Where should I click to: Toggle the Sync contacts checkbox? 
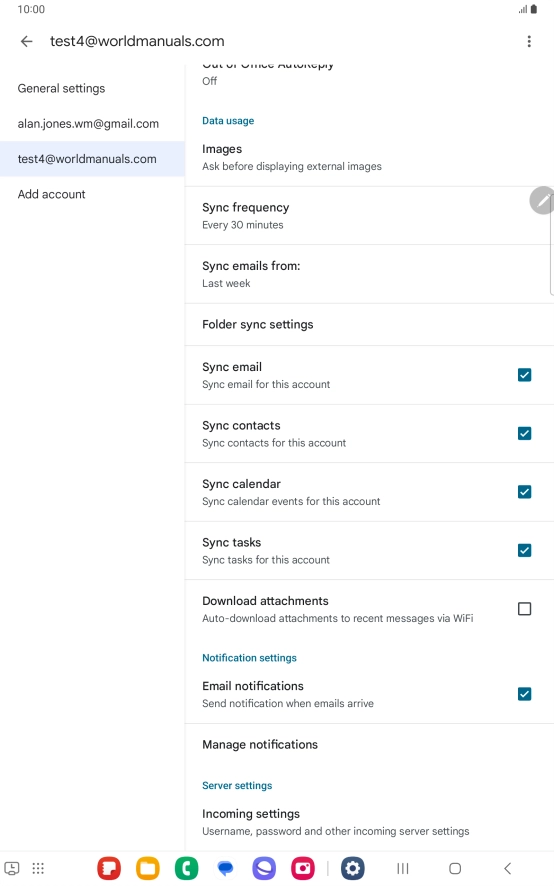click(x=525, y=433)
